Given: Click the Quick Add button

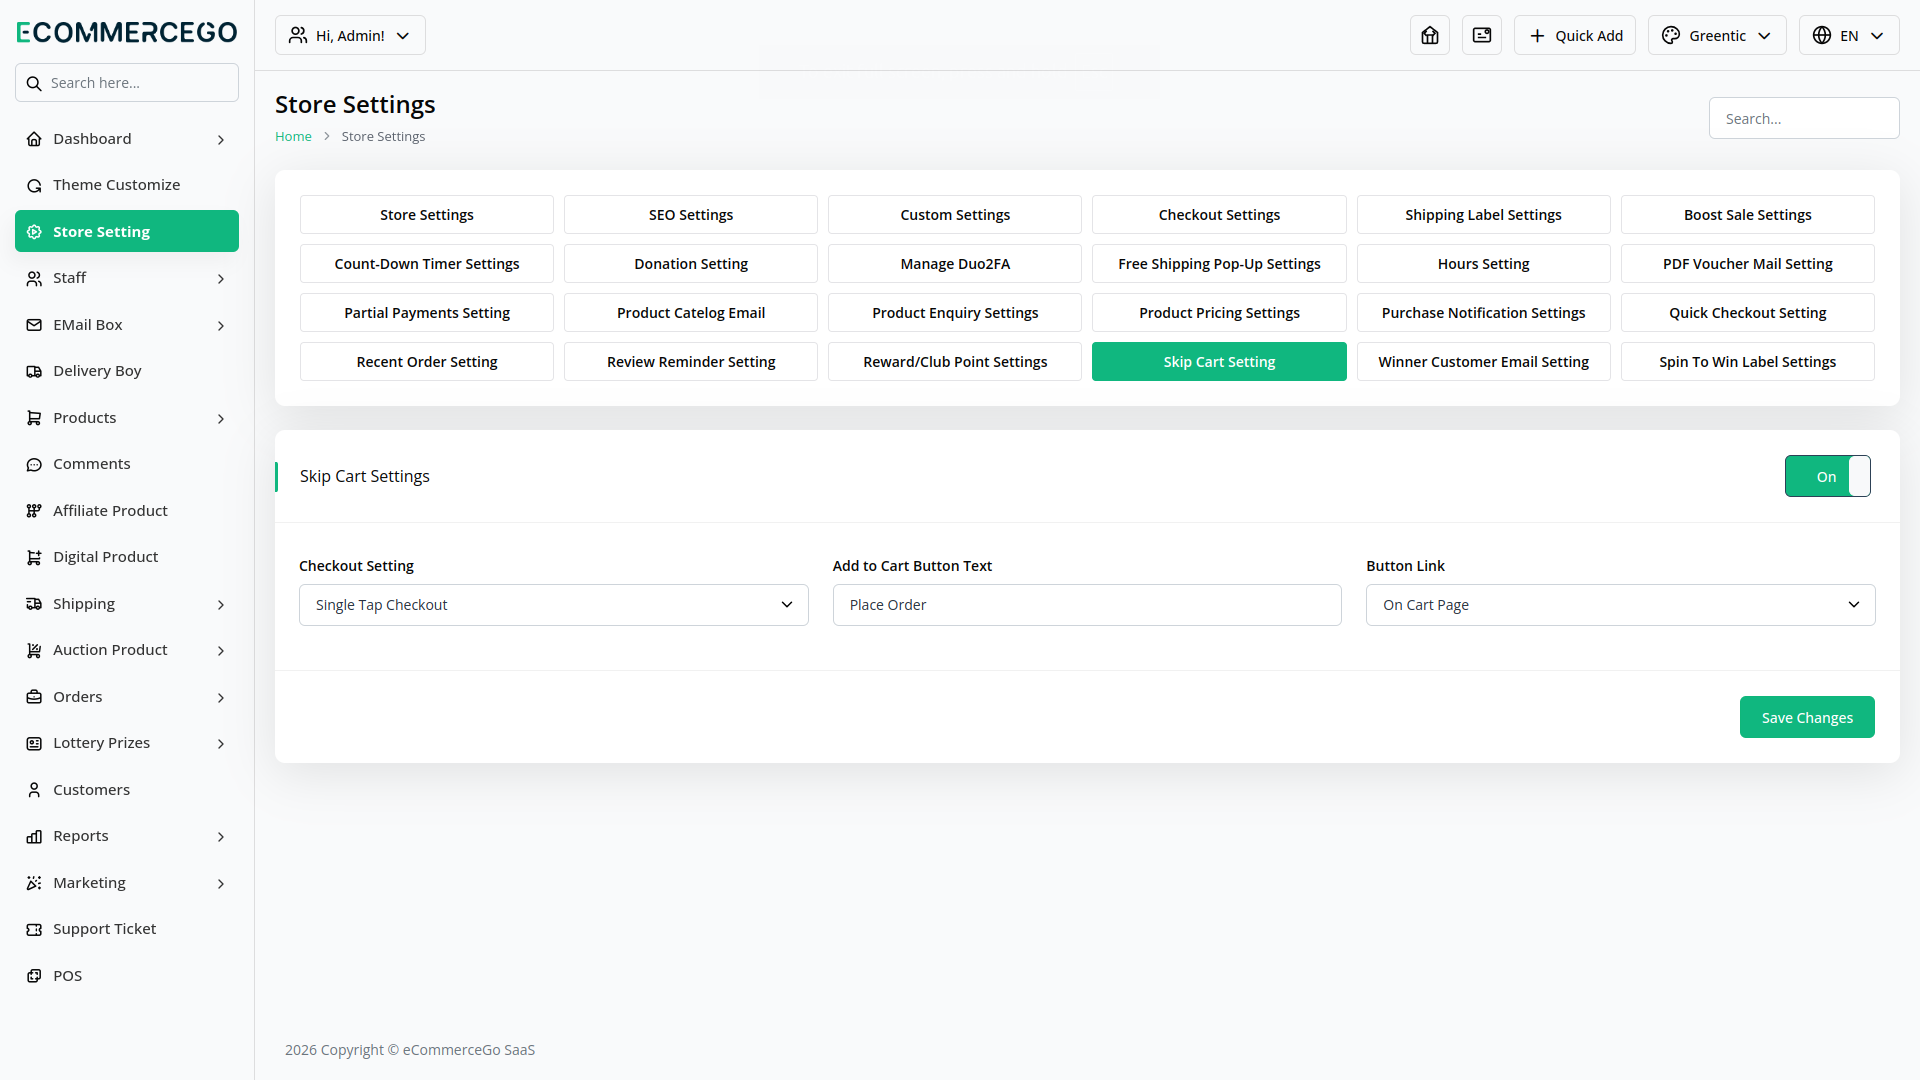Looking at the screenshot, I should (1575, 35).
